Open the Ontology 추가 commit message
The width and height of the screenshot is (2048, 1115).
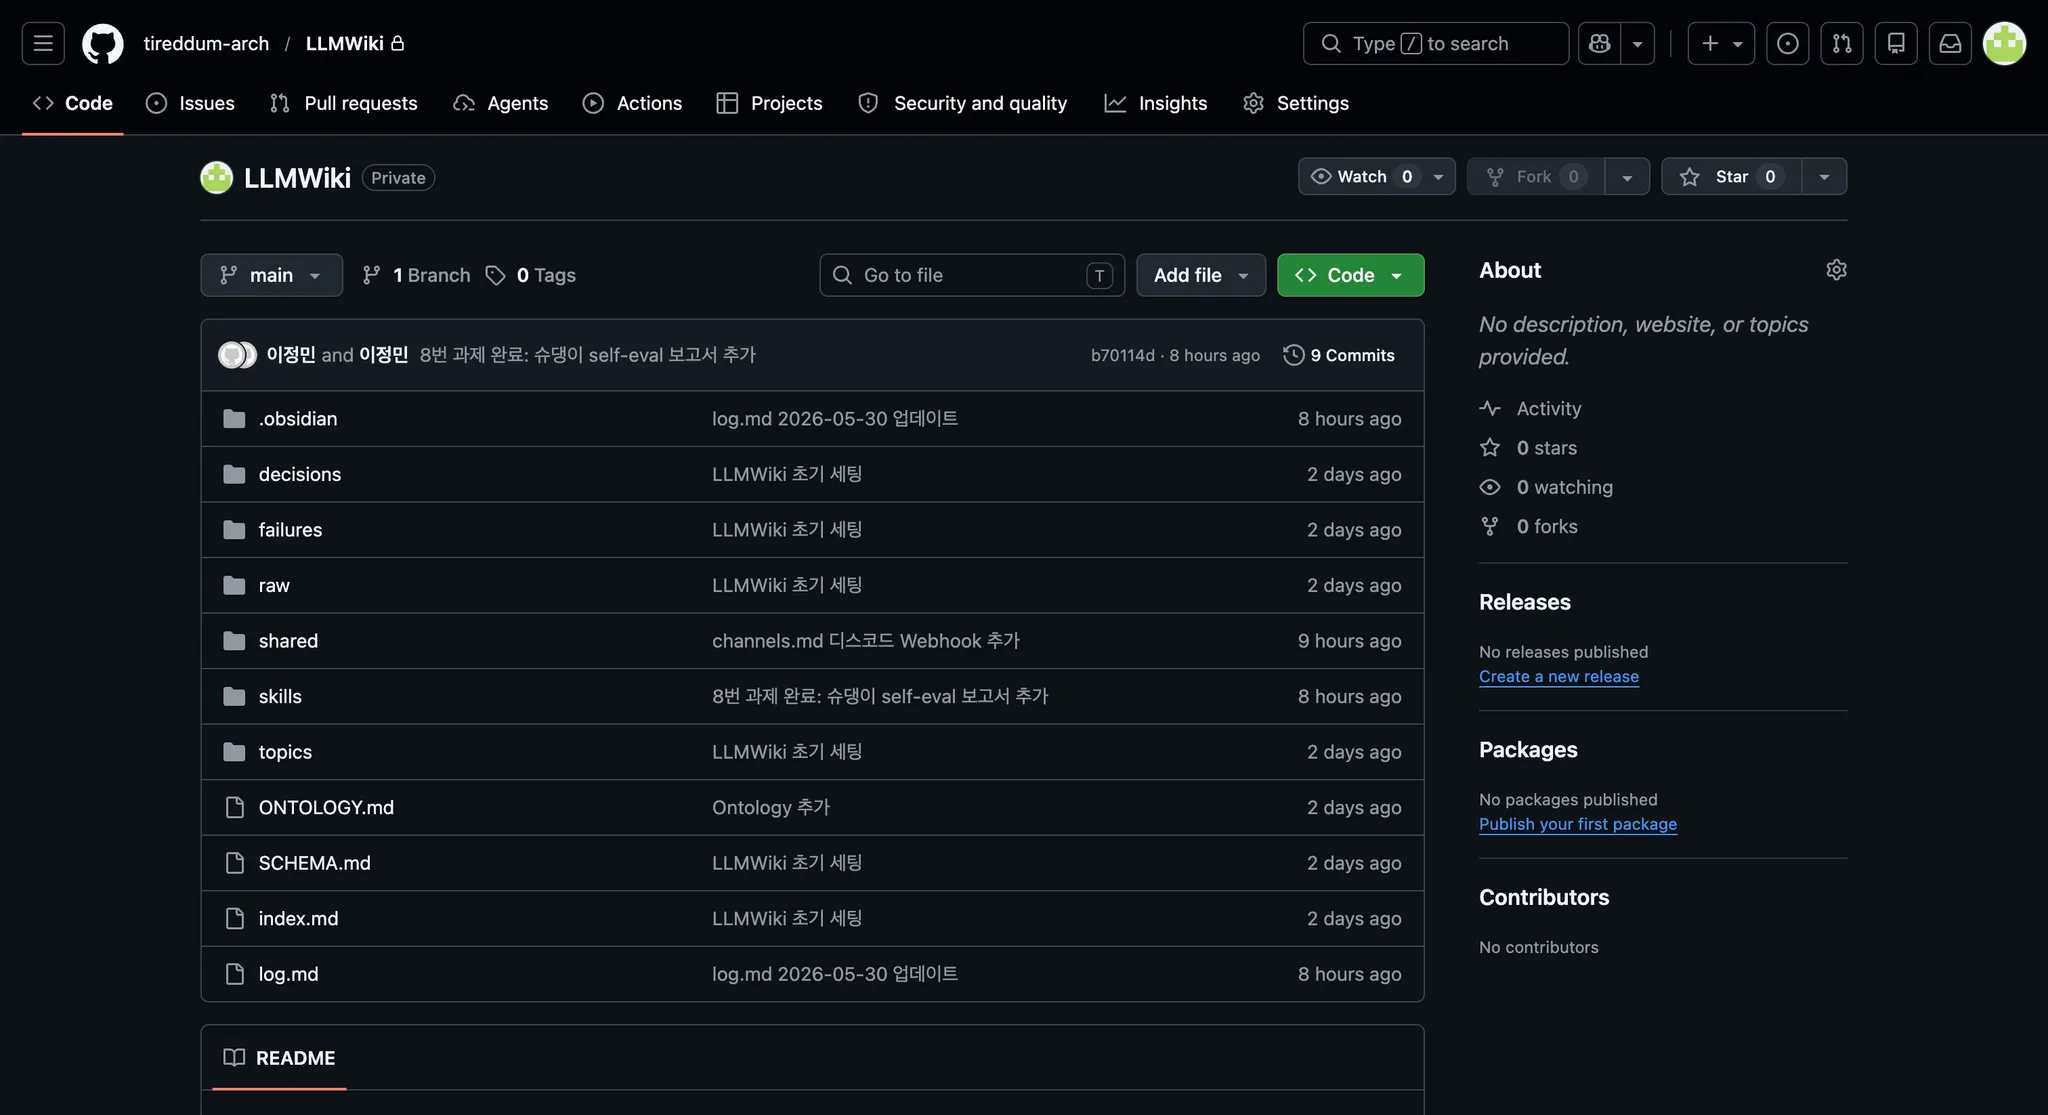tap(771, 807)
